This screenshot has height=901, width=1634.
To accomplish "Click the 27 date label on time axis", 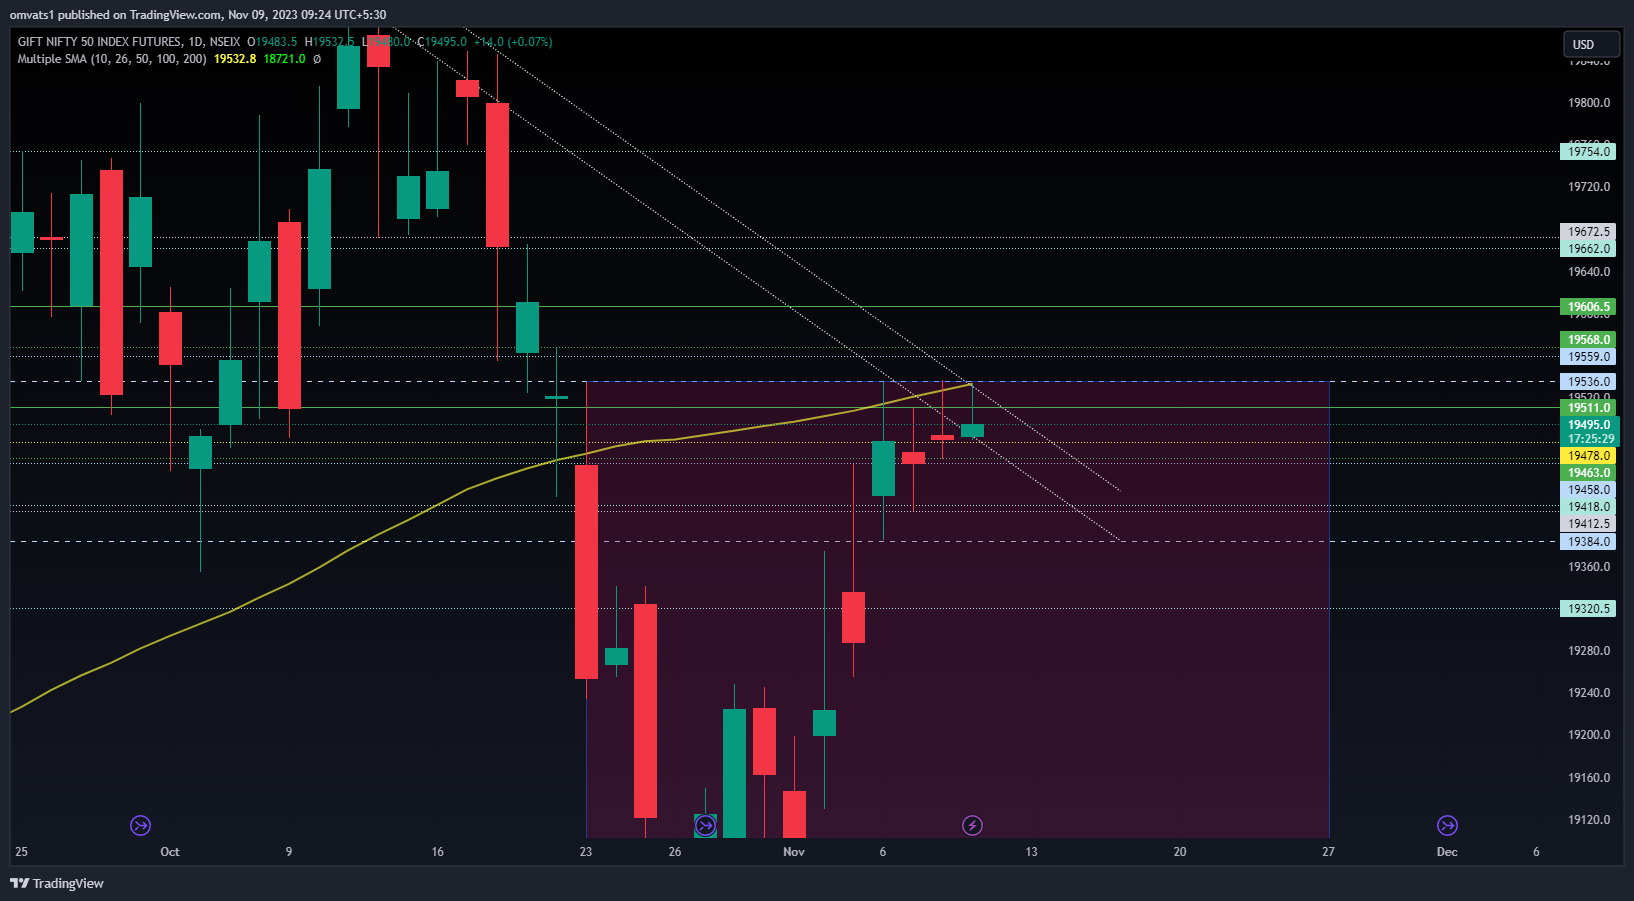I will [1328, 852].
